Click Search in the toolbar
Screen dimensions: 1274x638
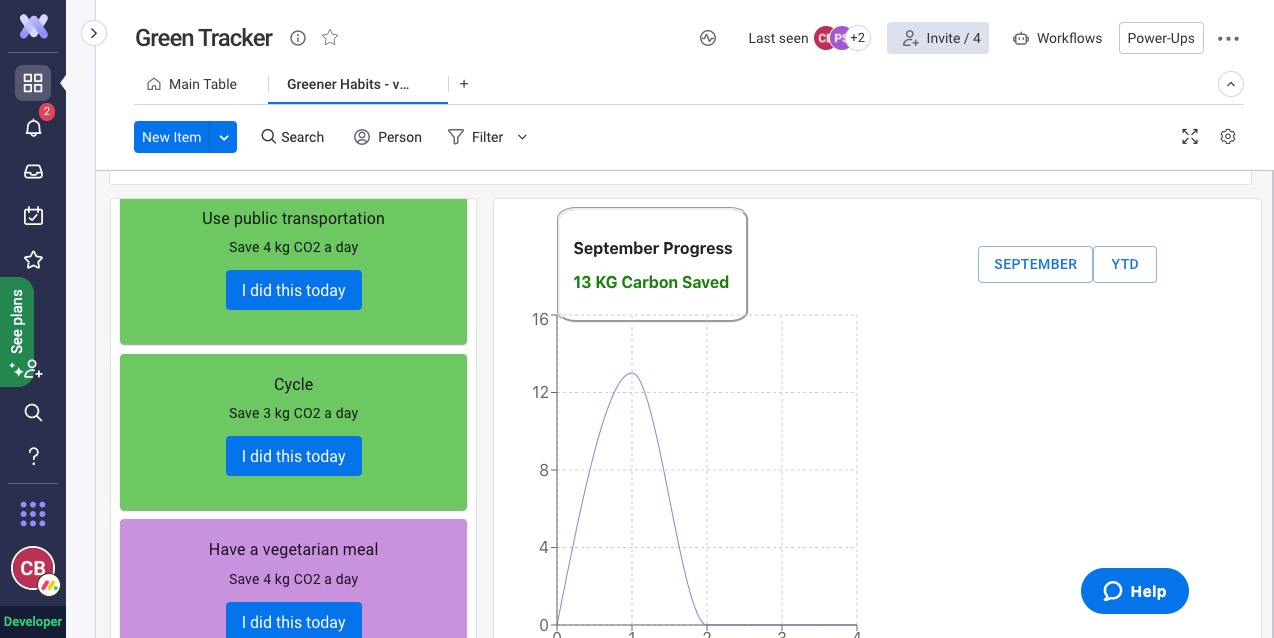pos(293,137)
